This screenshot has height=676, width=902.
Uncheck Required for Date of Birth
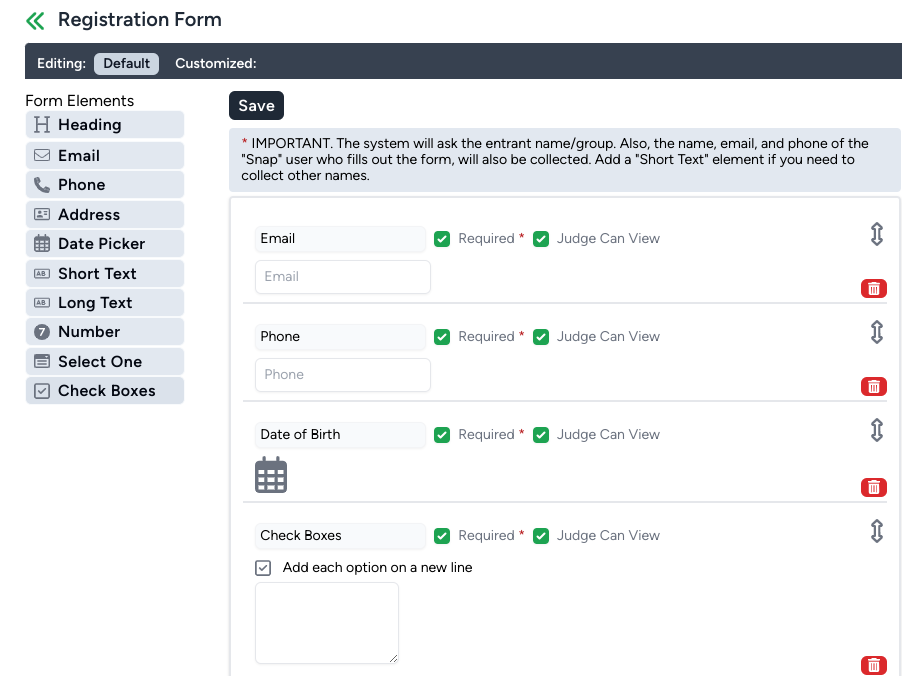pos(442,435)
